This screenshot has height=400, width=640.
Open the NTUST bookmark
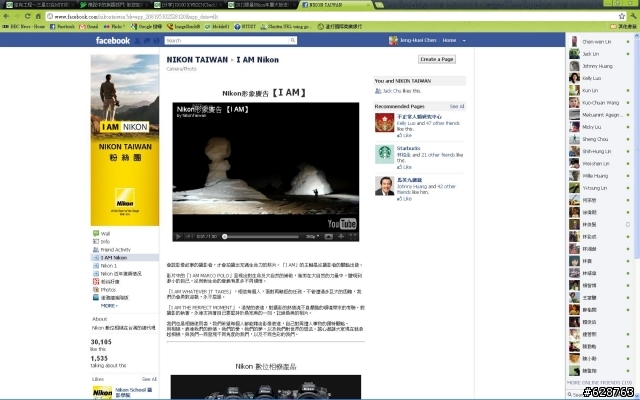[x=245, y=27]
